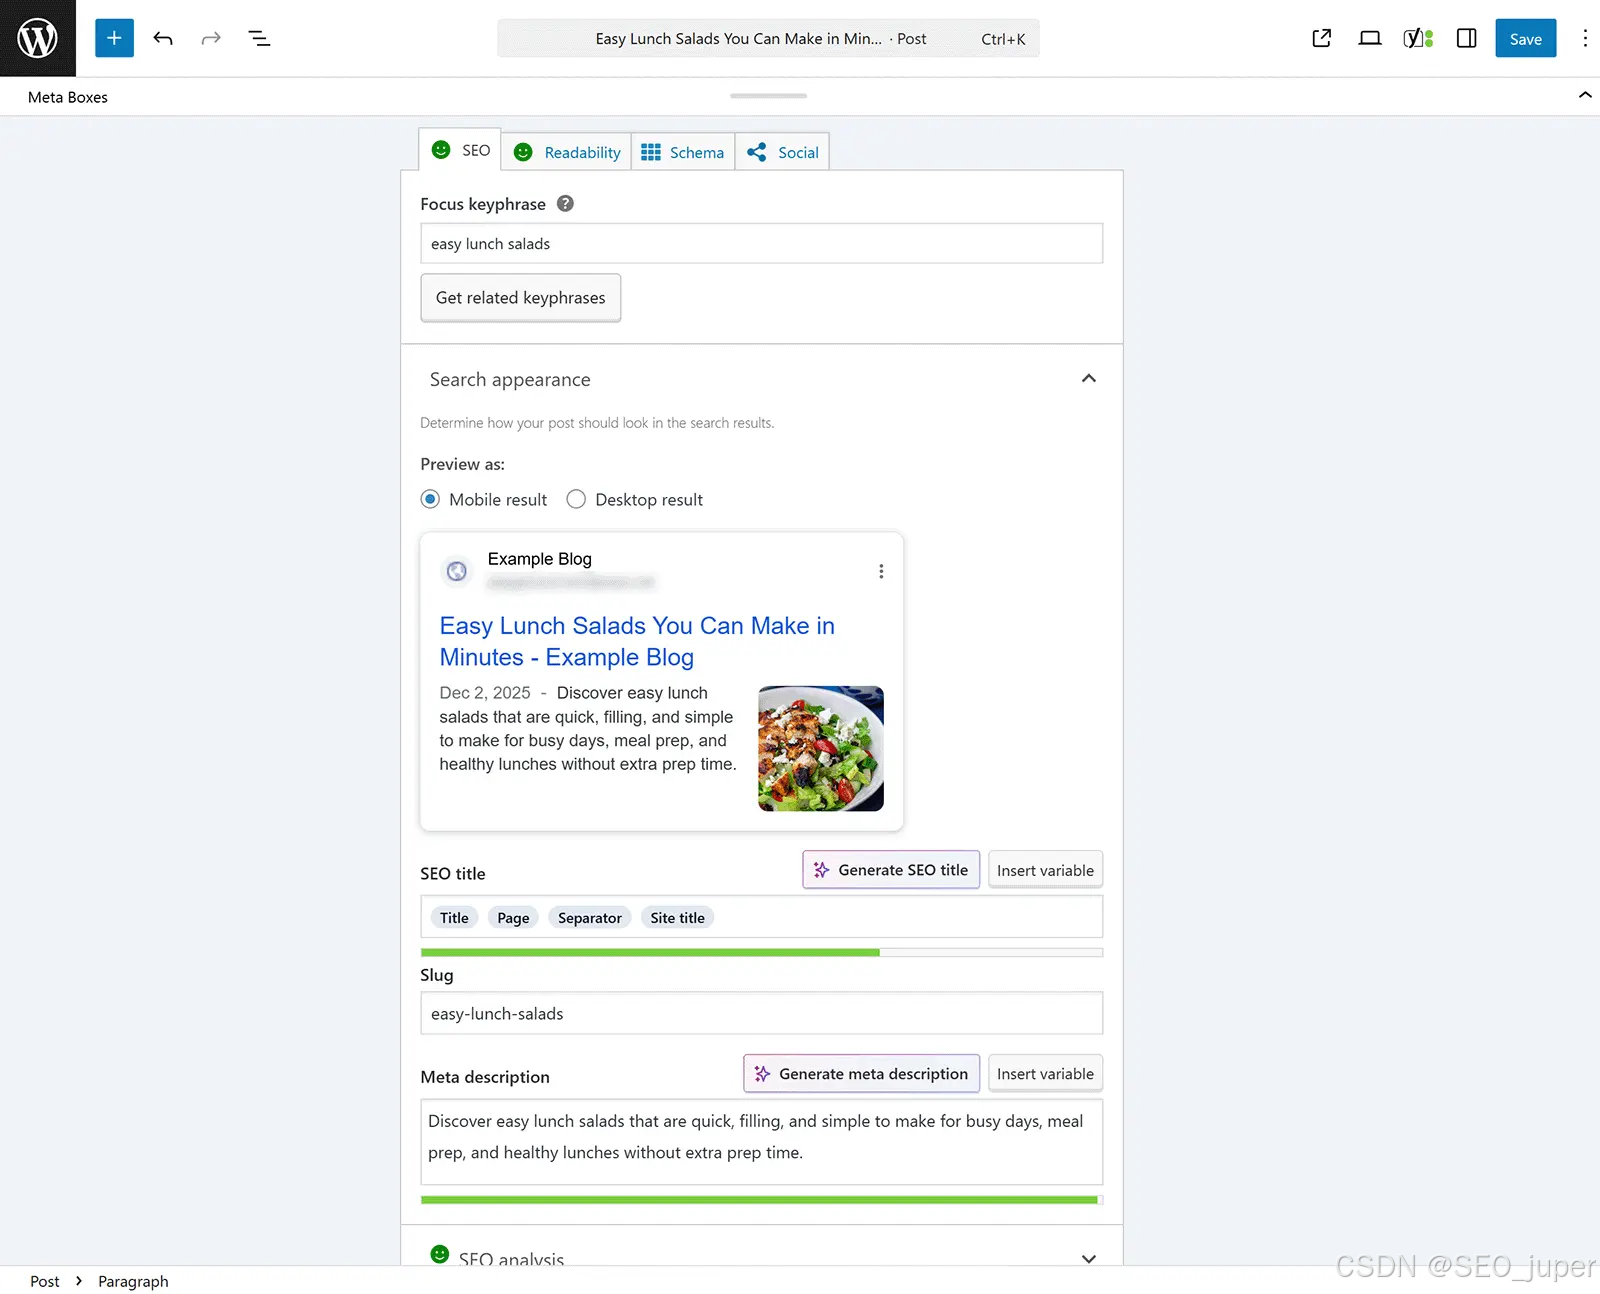Open the snippet preview three-dot menu
The height and width of the screenshot is (1294, 1600).
pos(881,571)
